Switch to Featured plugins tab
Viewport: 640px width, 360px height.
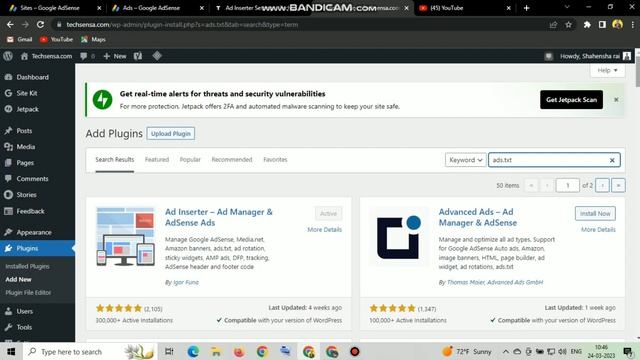click(x=157, y=160)
